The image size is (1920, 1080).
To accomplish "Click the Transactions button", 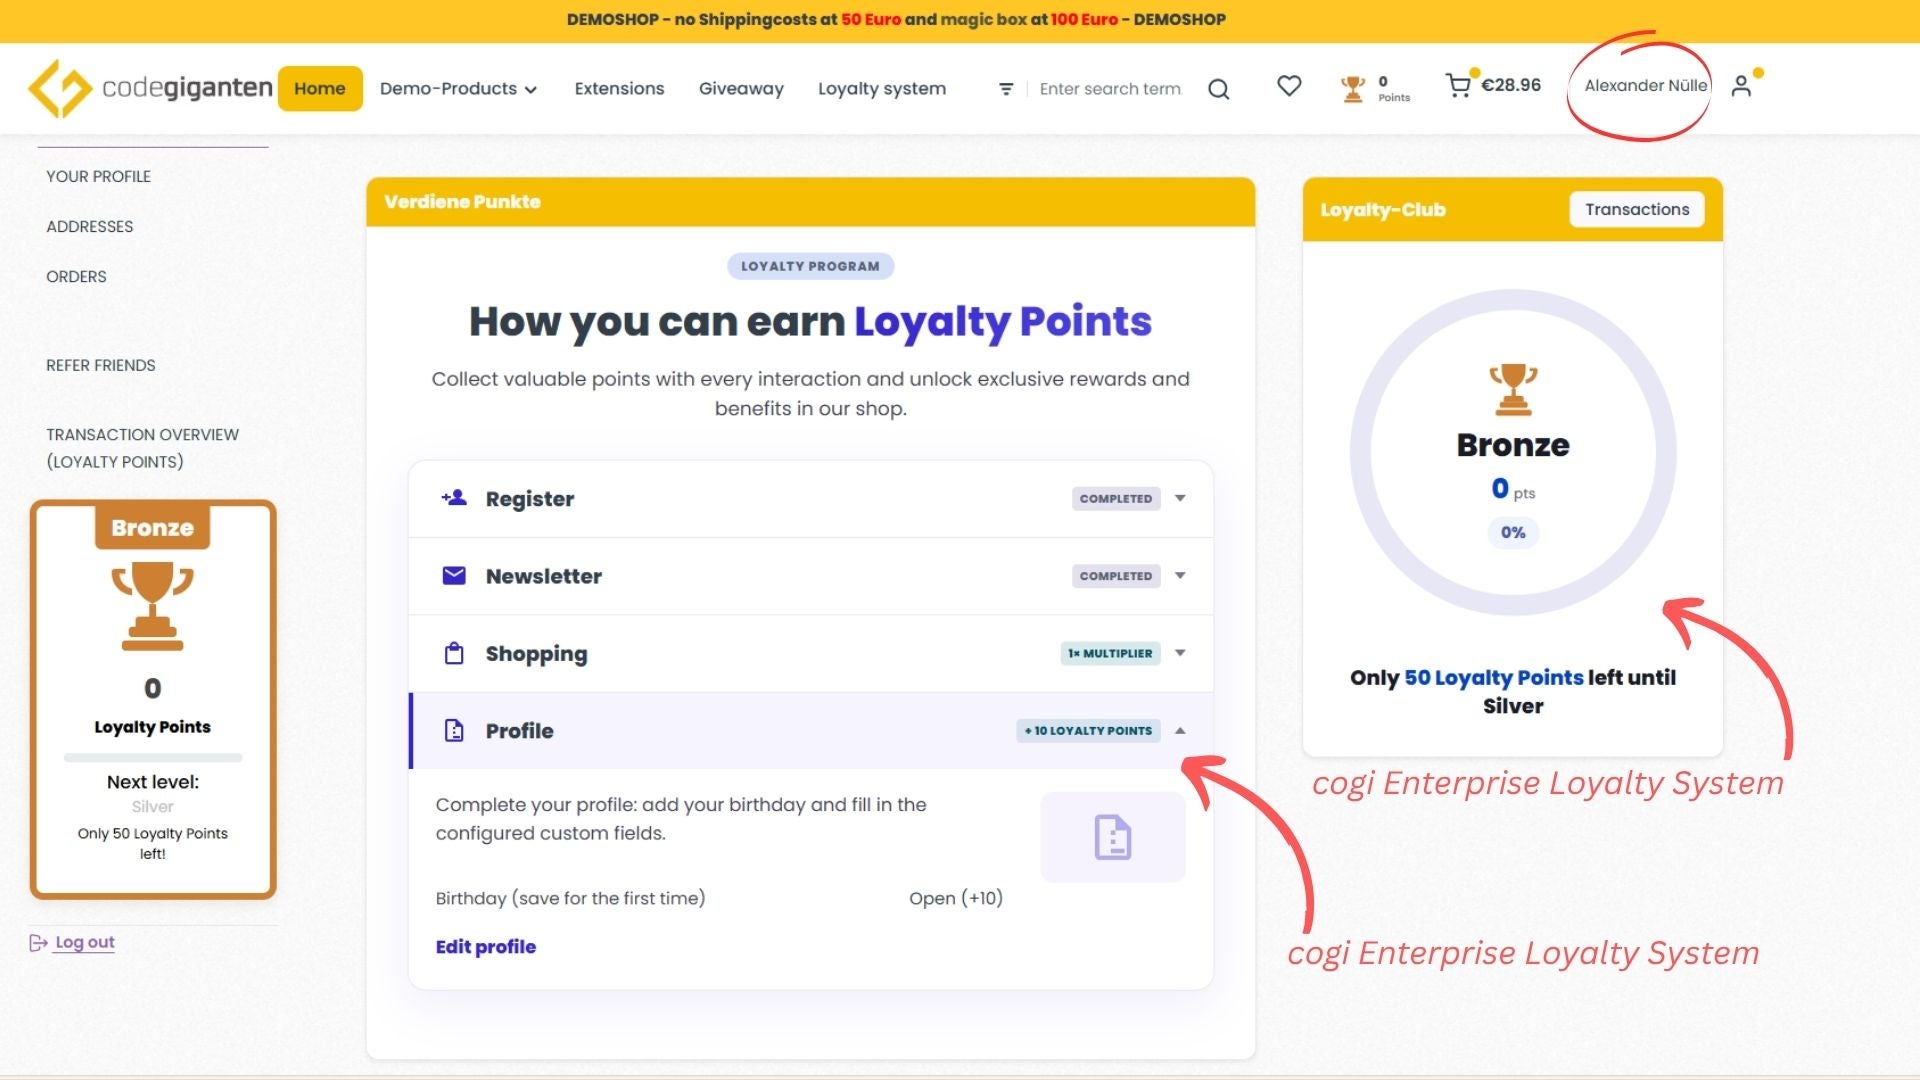I will [x=1636, y=209].
